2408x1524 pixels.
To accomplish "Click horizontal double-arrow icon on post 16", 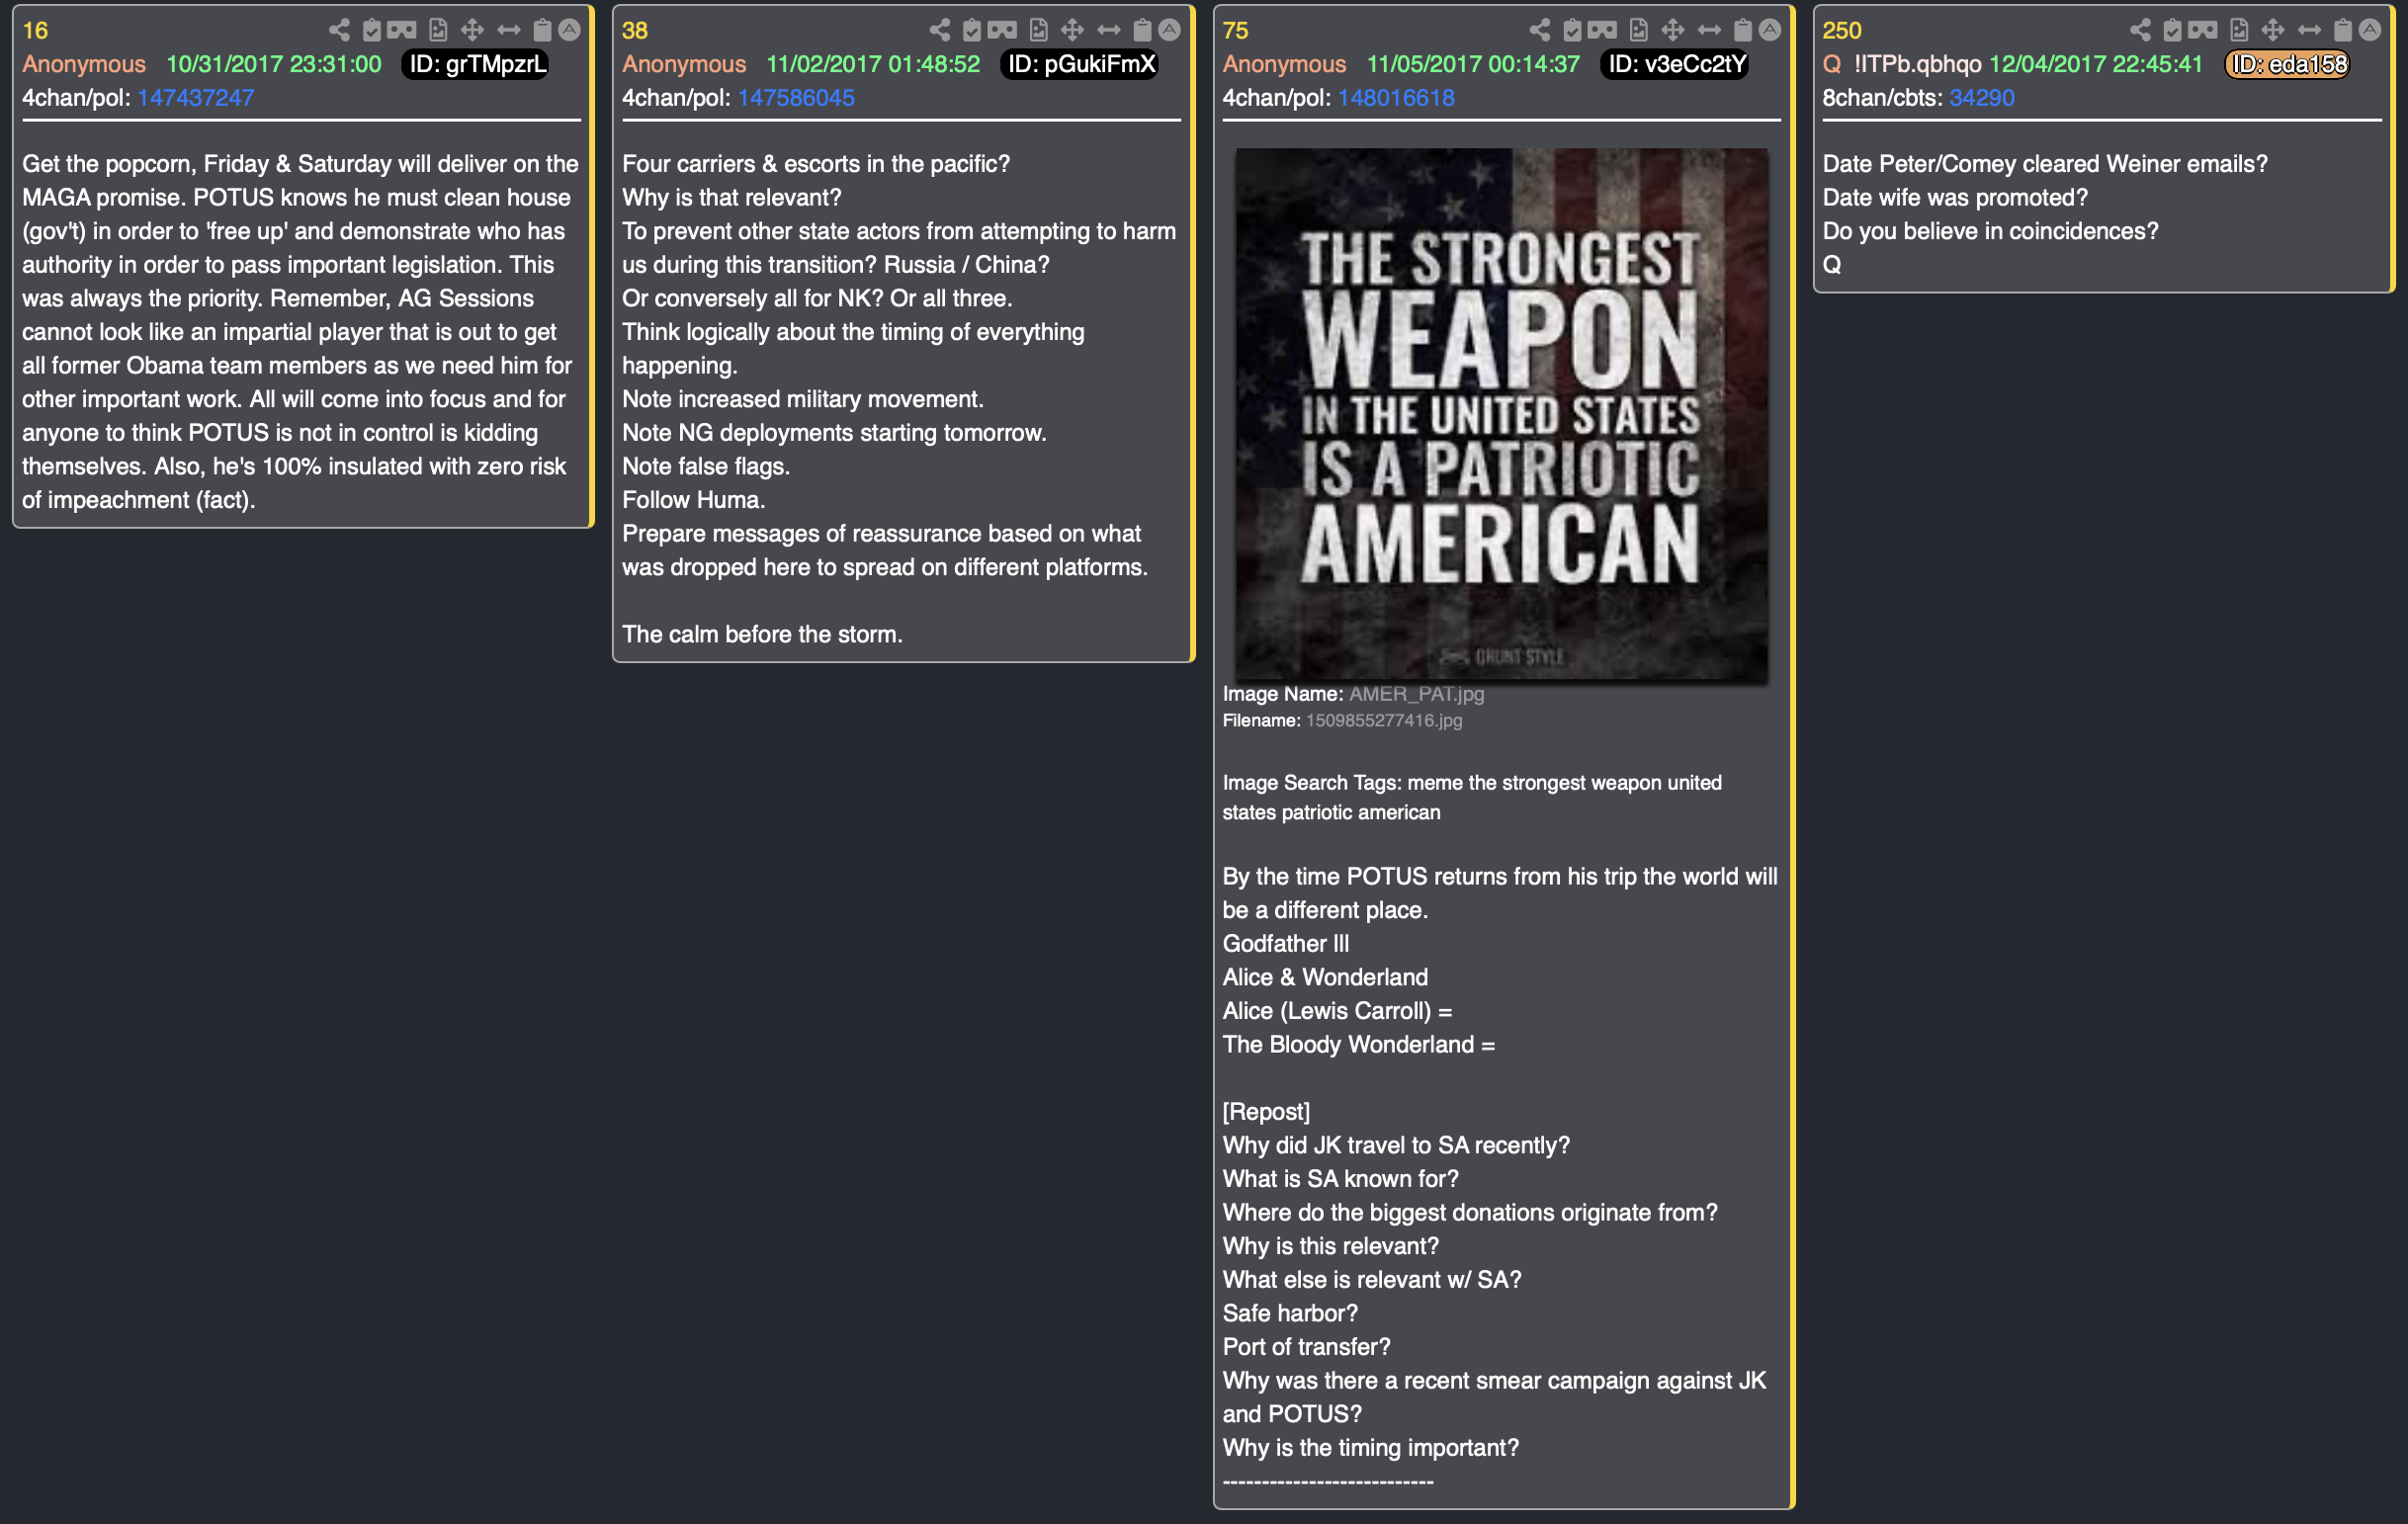I will click(x=509, y=30).
